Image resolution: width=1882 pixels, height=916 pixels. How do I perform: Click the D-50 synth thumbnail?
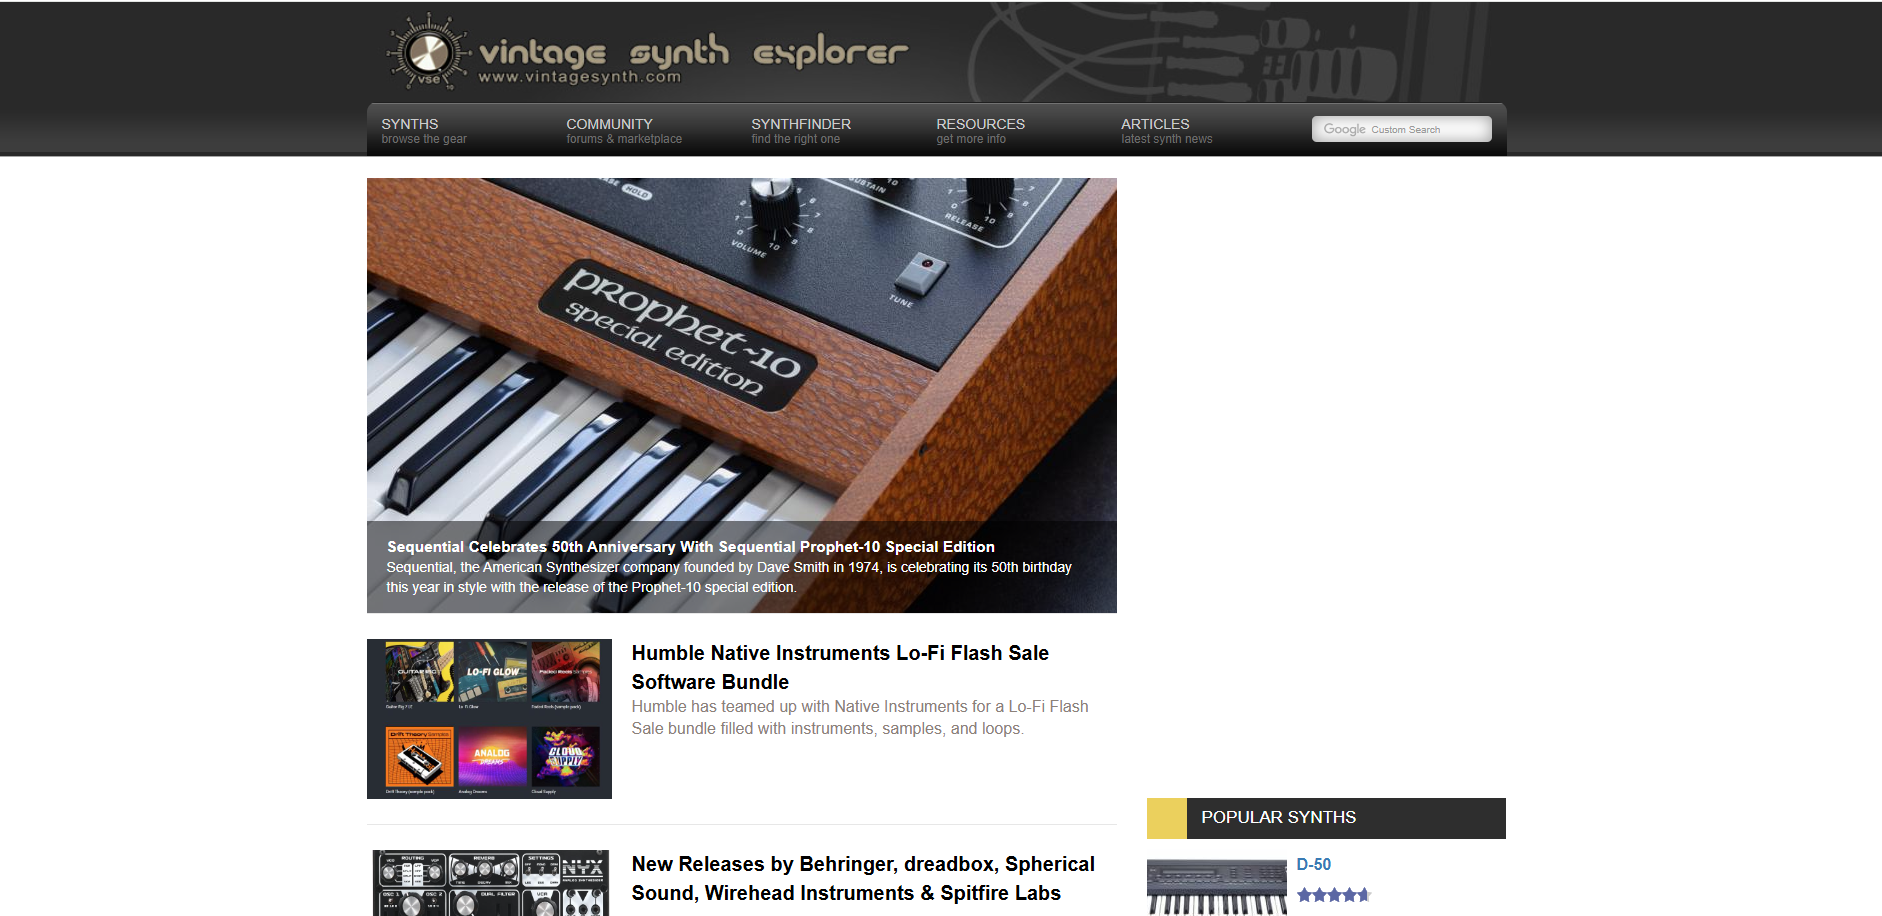coord(1216,886)
